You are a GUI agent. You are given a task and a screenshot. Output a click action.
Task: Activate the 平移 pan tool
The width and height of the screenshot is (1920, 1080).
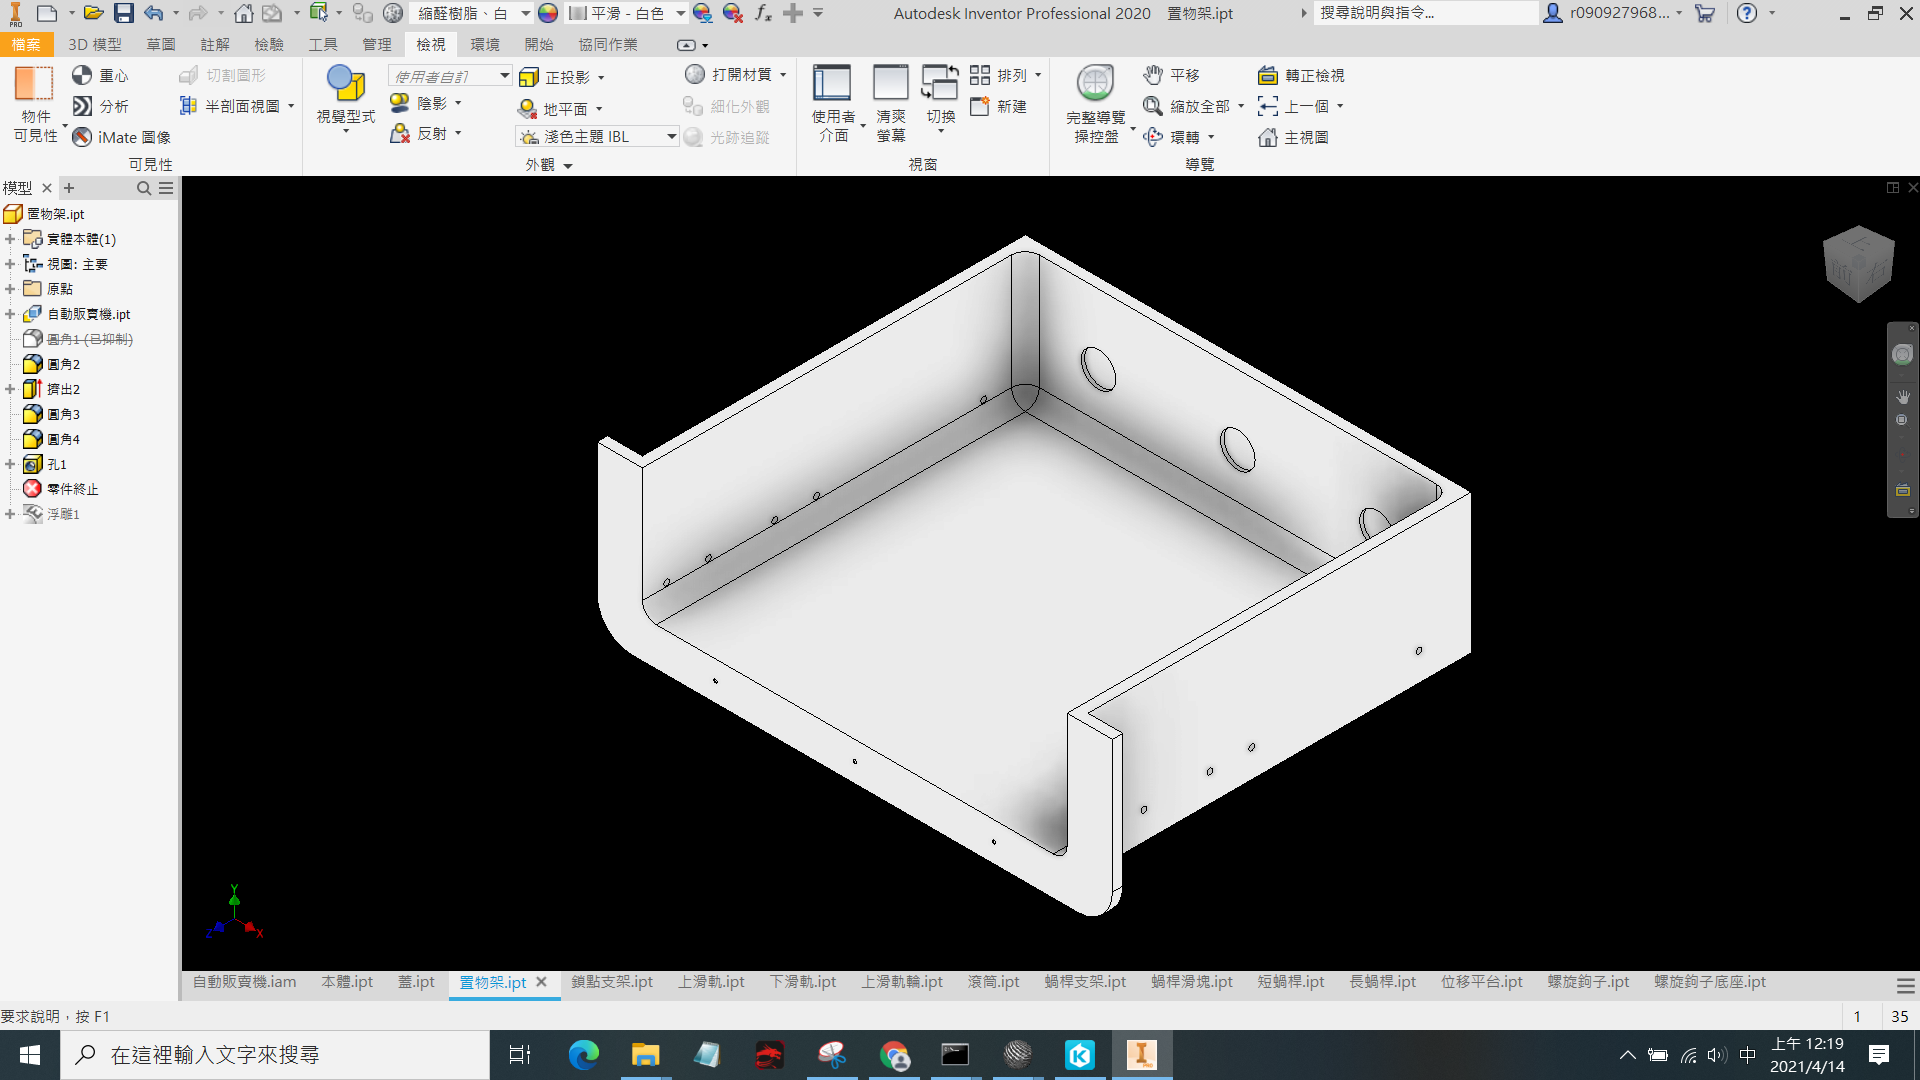(x=1153, y=75)
